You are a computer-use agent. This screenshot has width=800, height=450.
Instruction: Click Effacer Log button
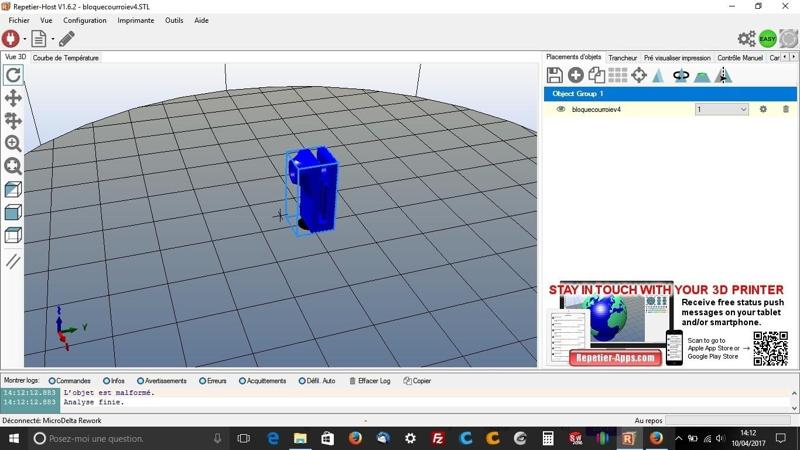point(370,381)
